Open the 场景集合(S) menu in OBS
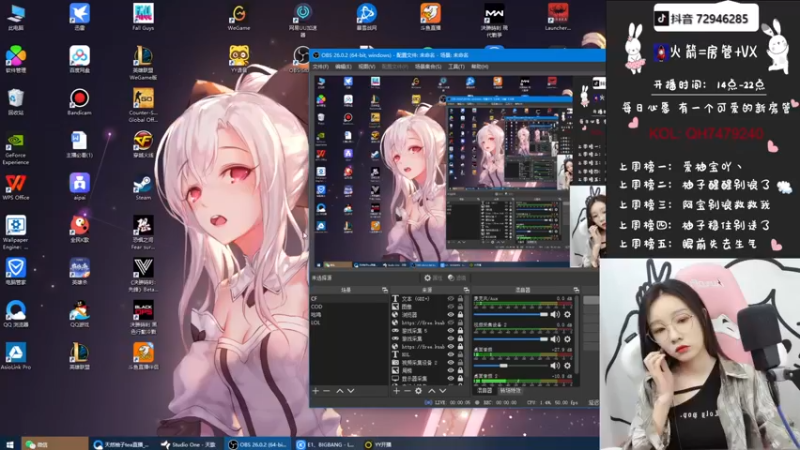This screenshot has width=800, height=450. [428, 67]
